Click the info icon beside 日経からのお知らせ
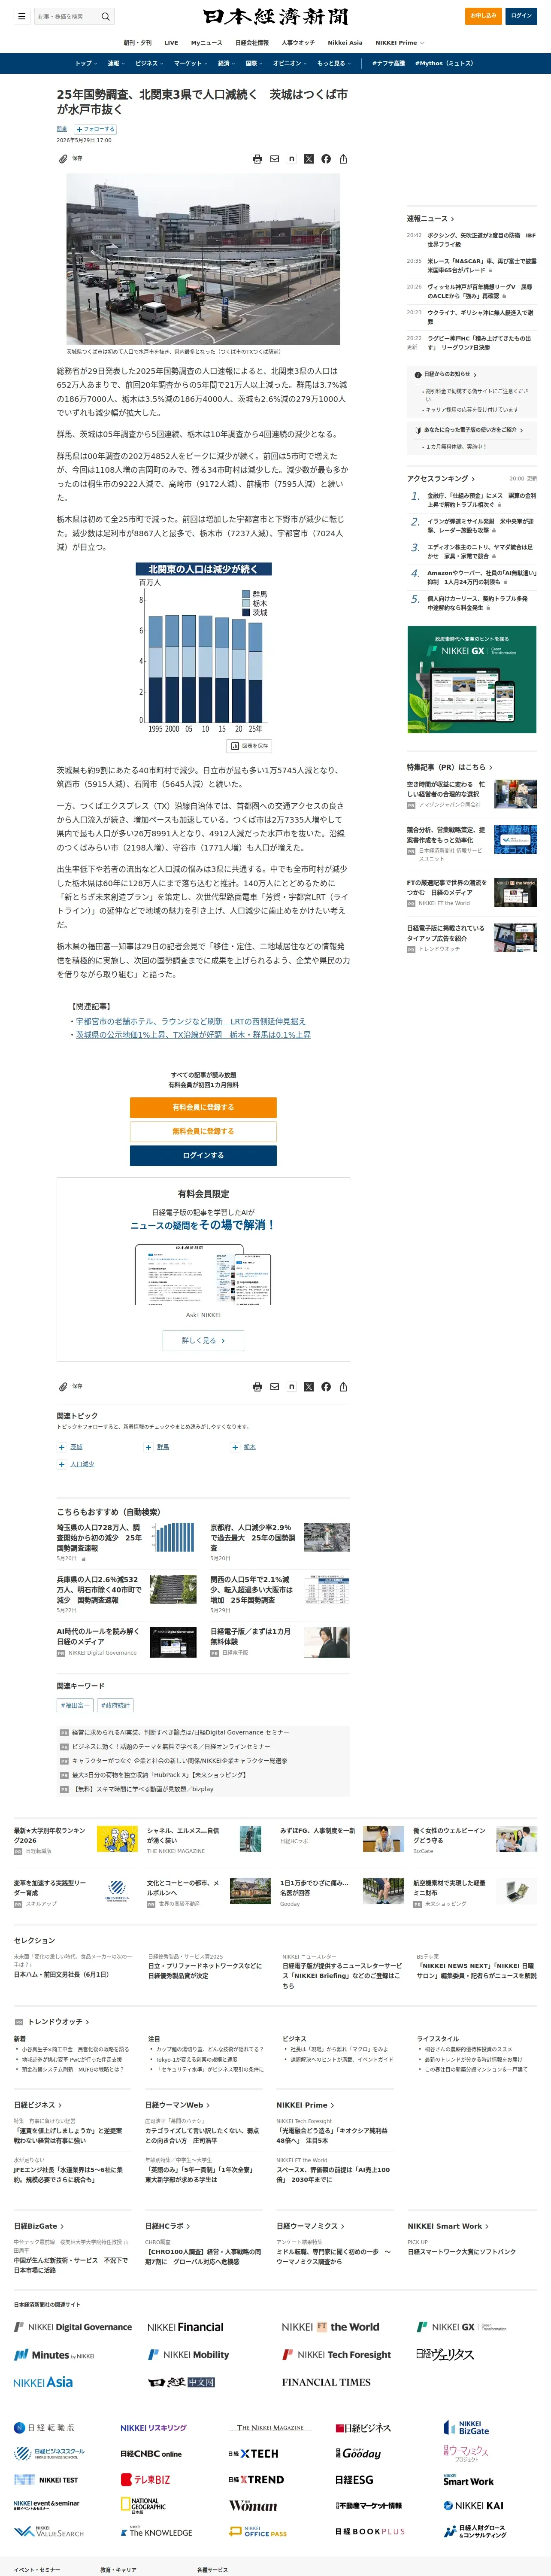 pos(418,375)
